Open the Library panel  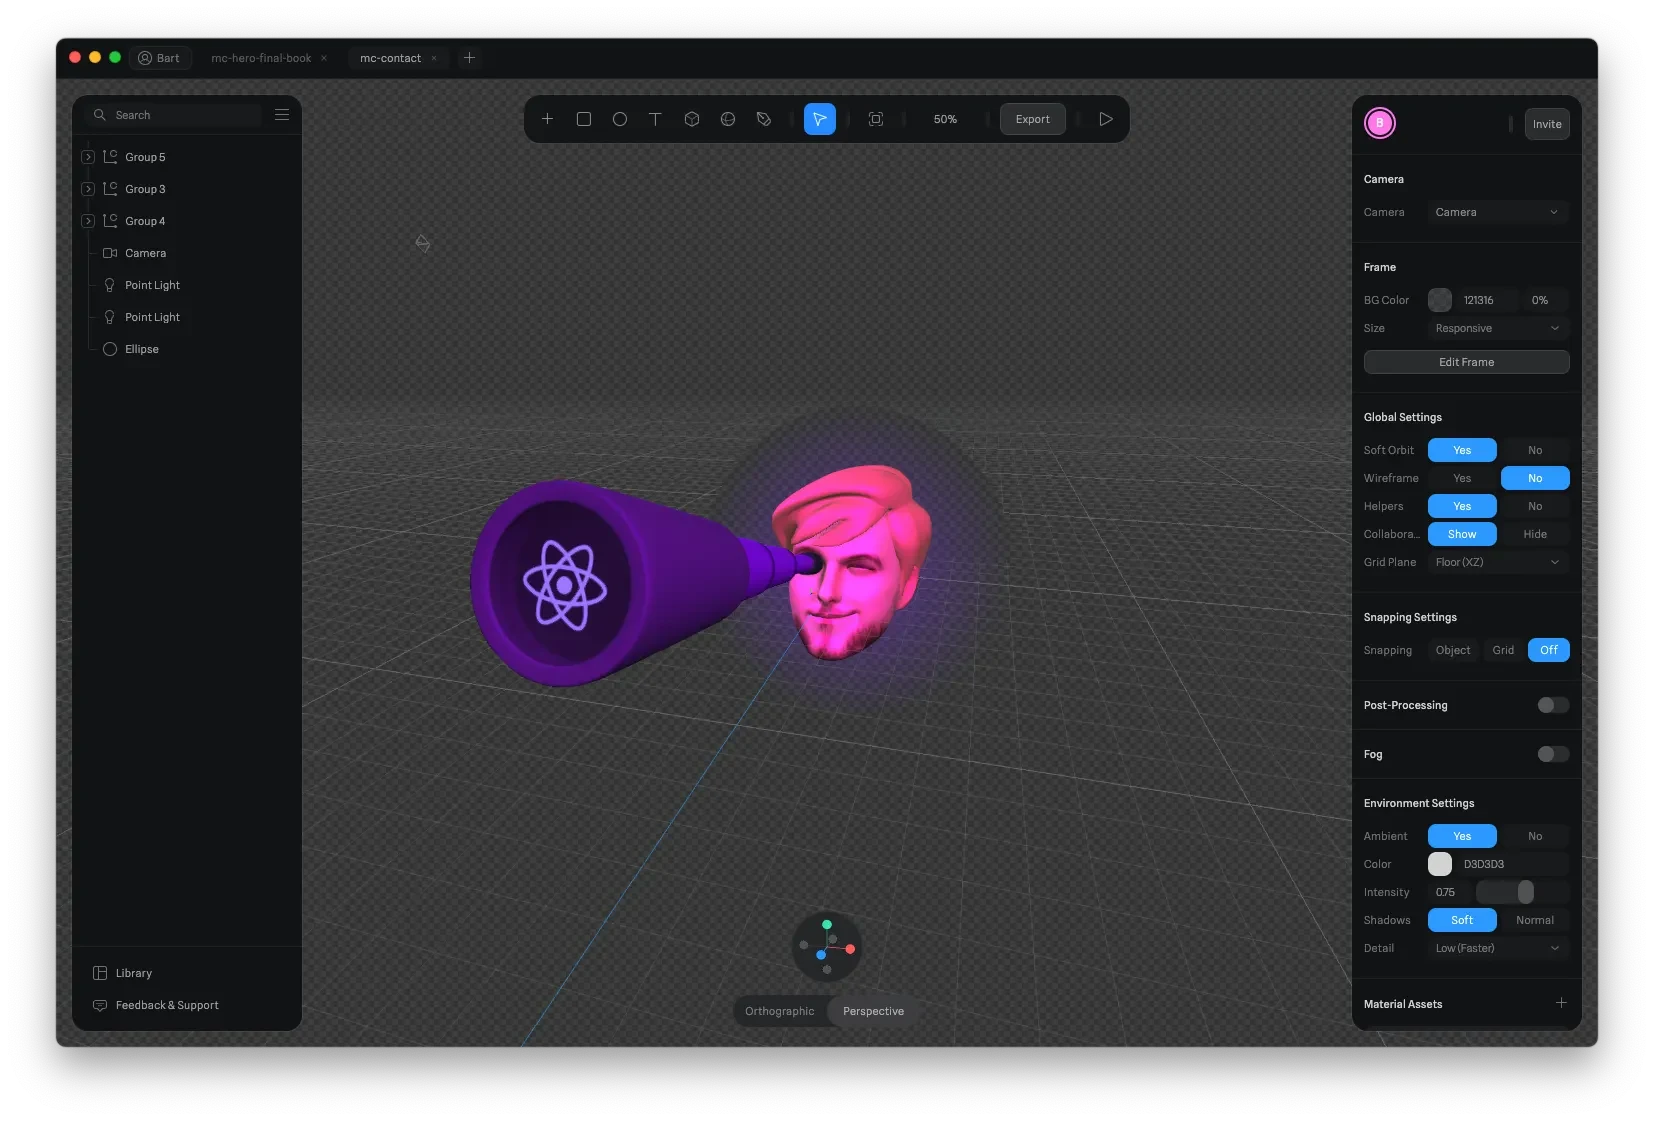pos(134,973)
